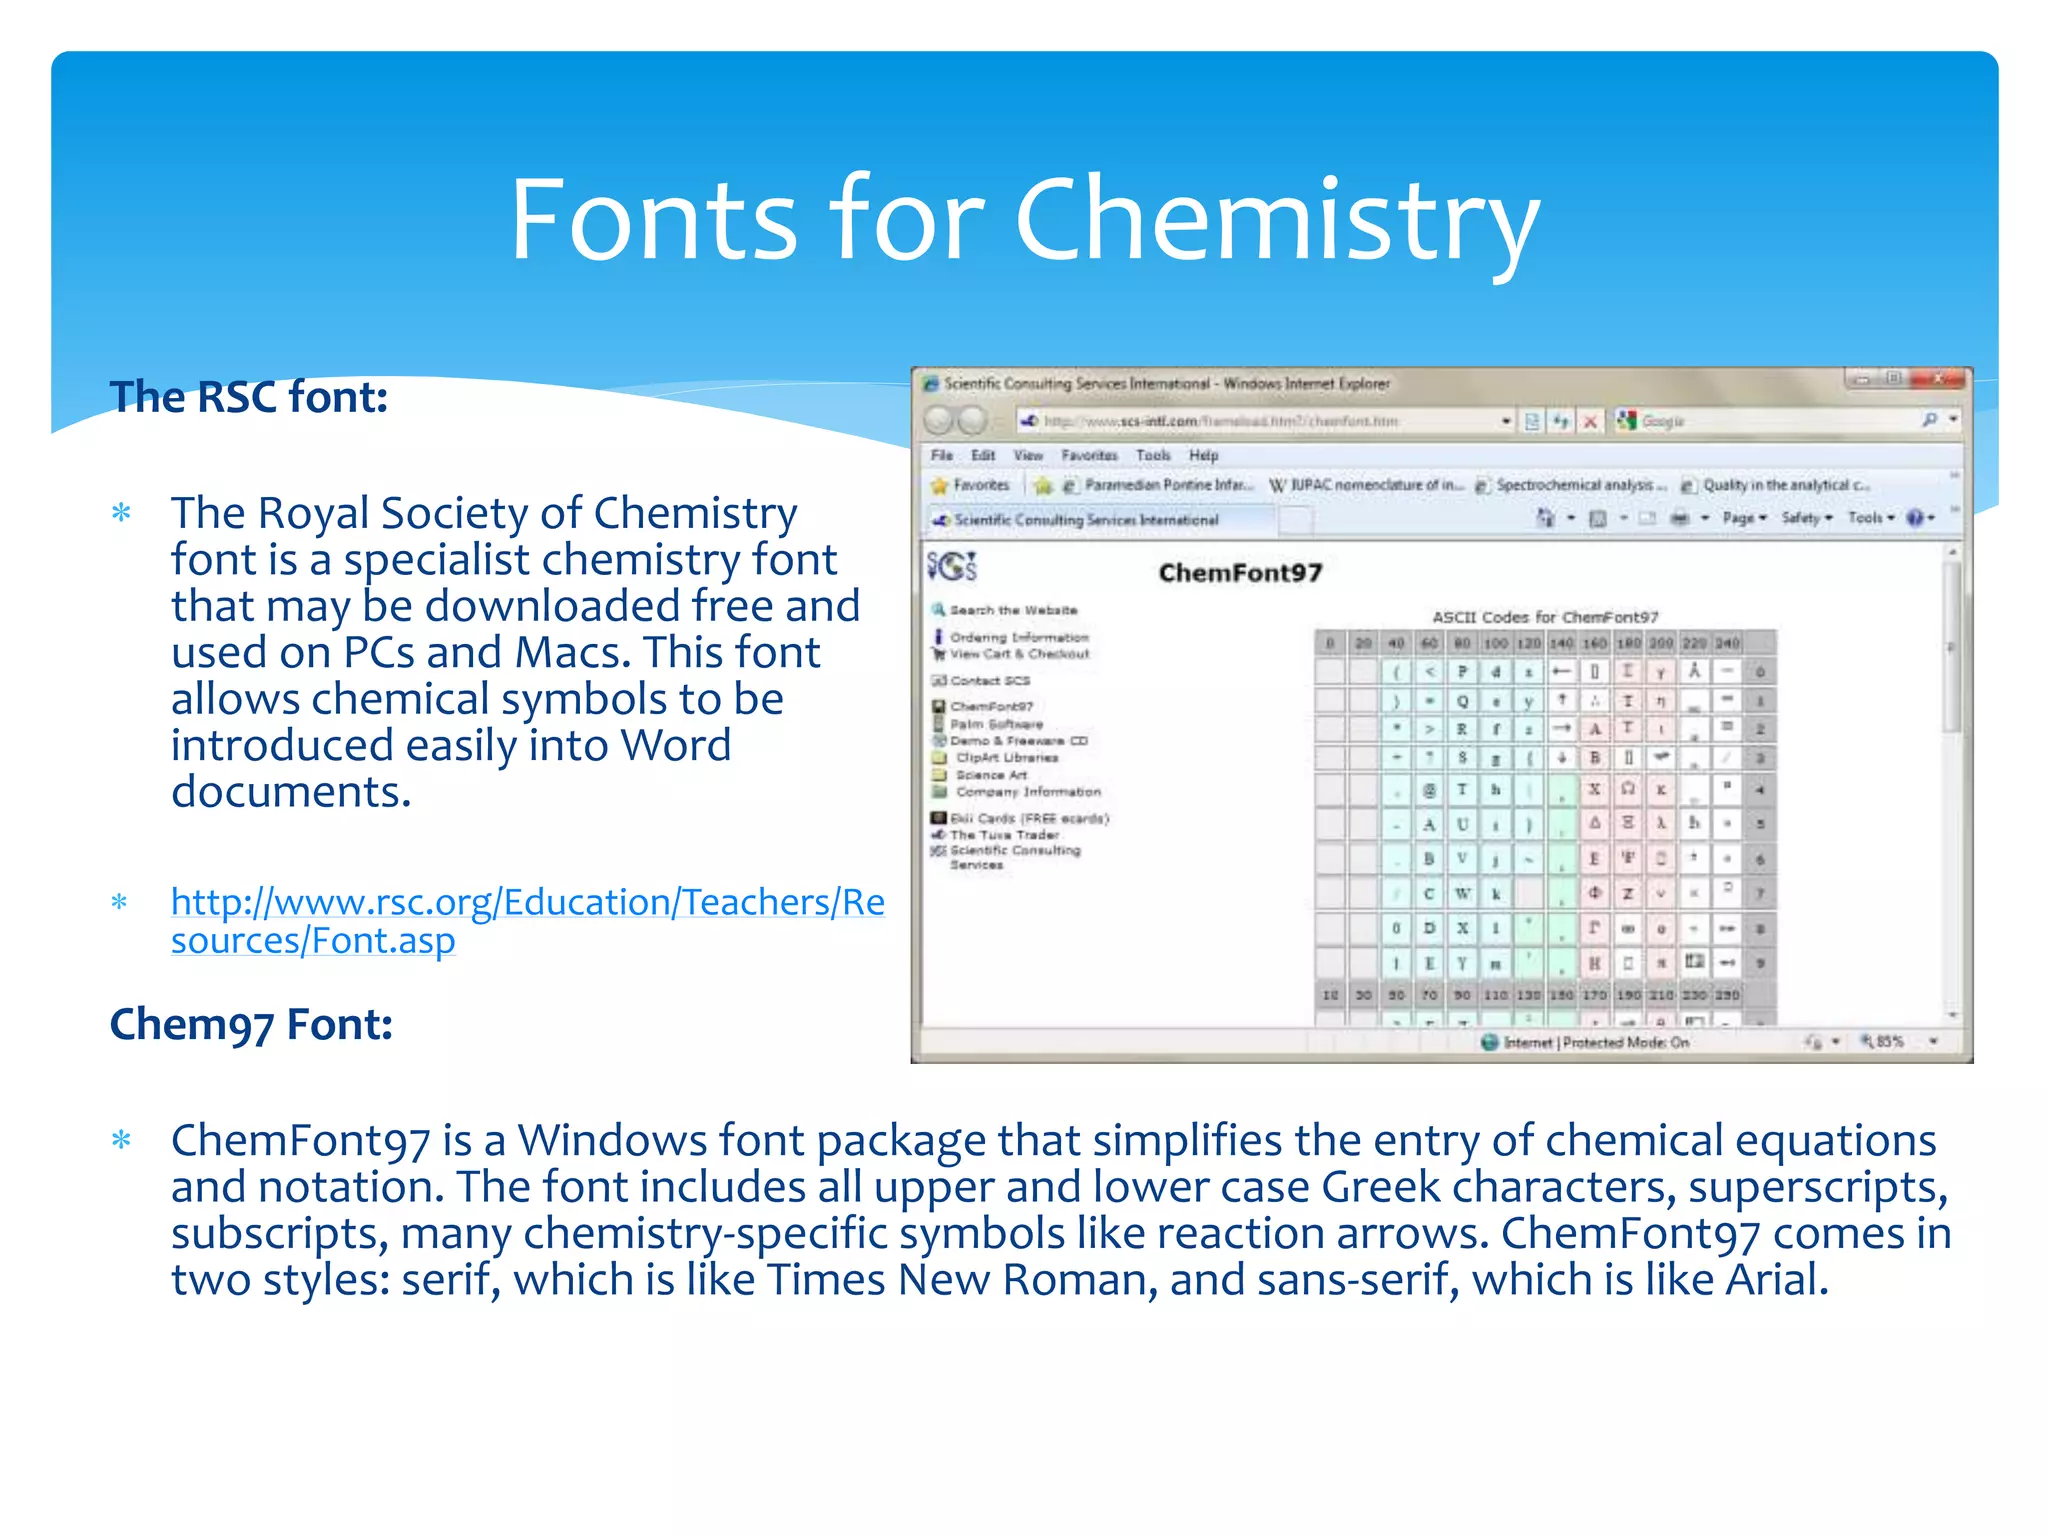Screen dimensions: 2048x1536
Task: Click the scrollbar down arrow
Action: pos(1953,1015)
